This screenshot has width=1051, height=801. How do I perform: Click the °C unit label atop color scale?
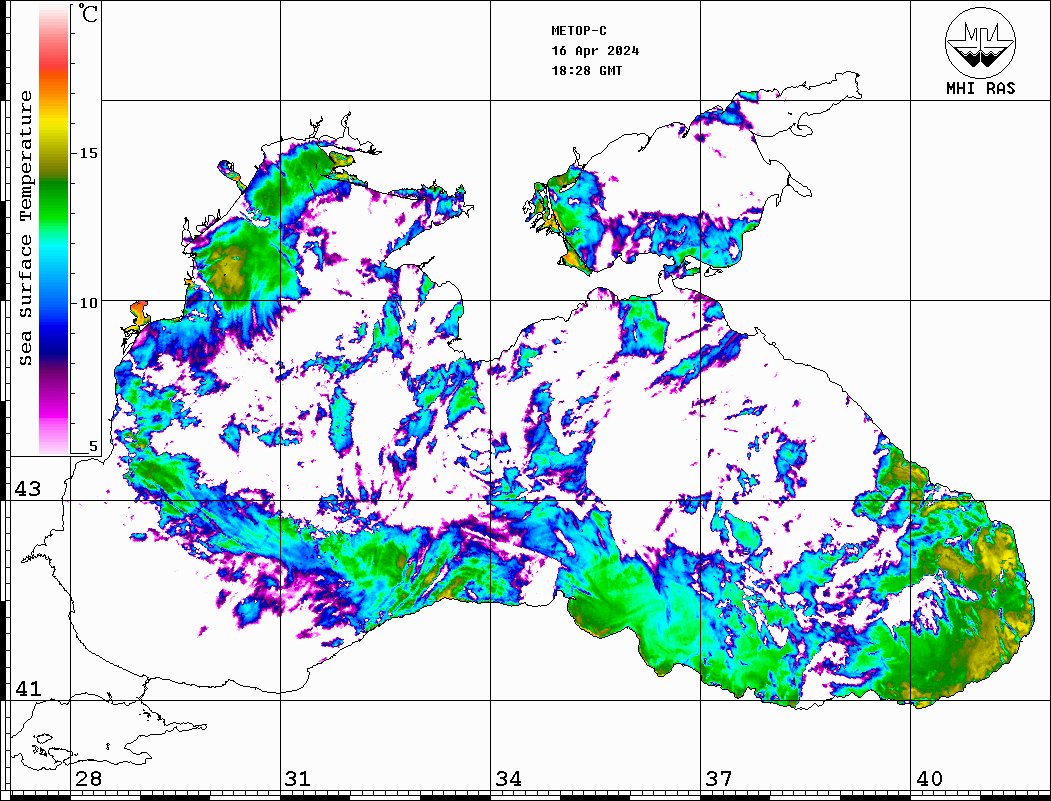[x=89, y=14]
